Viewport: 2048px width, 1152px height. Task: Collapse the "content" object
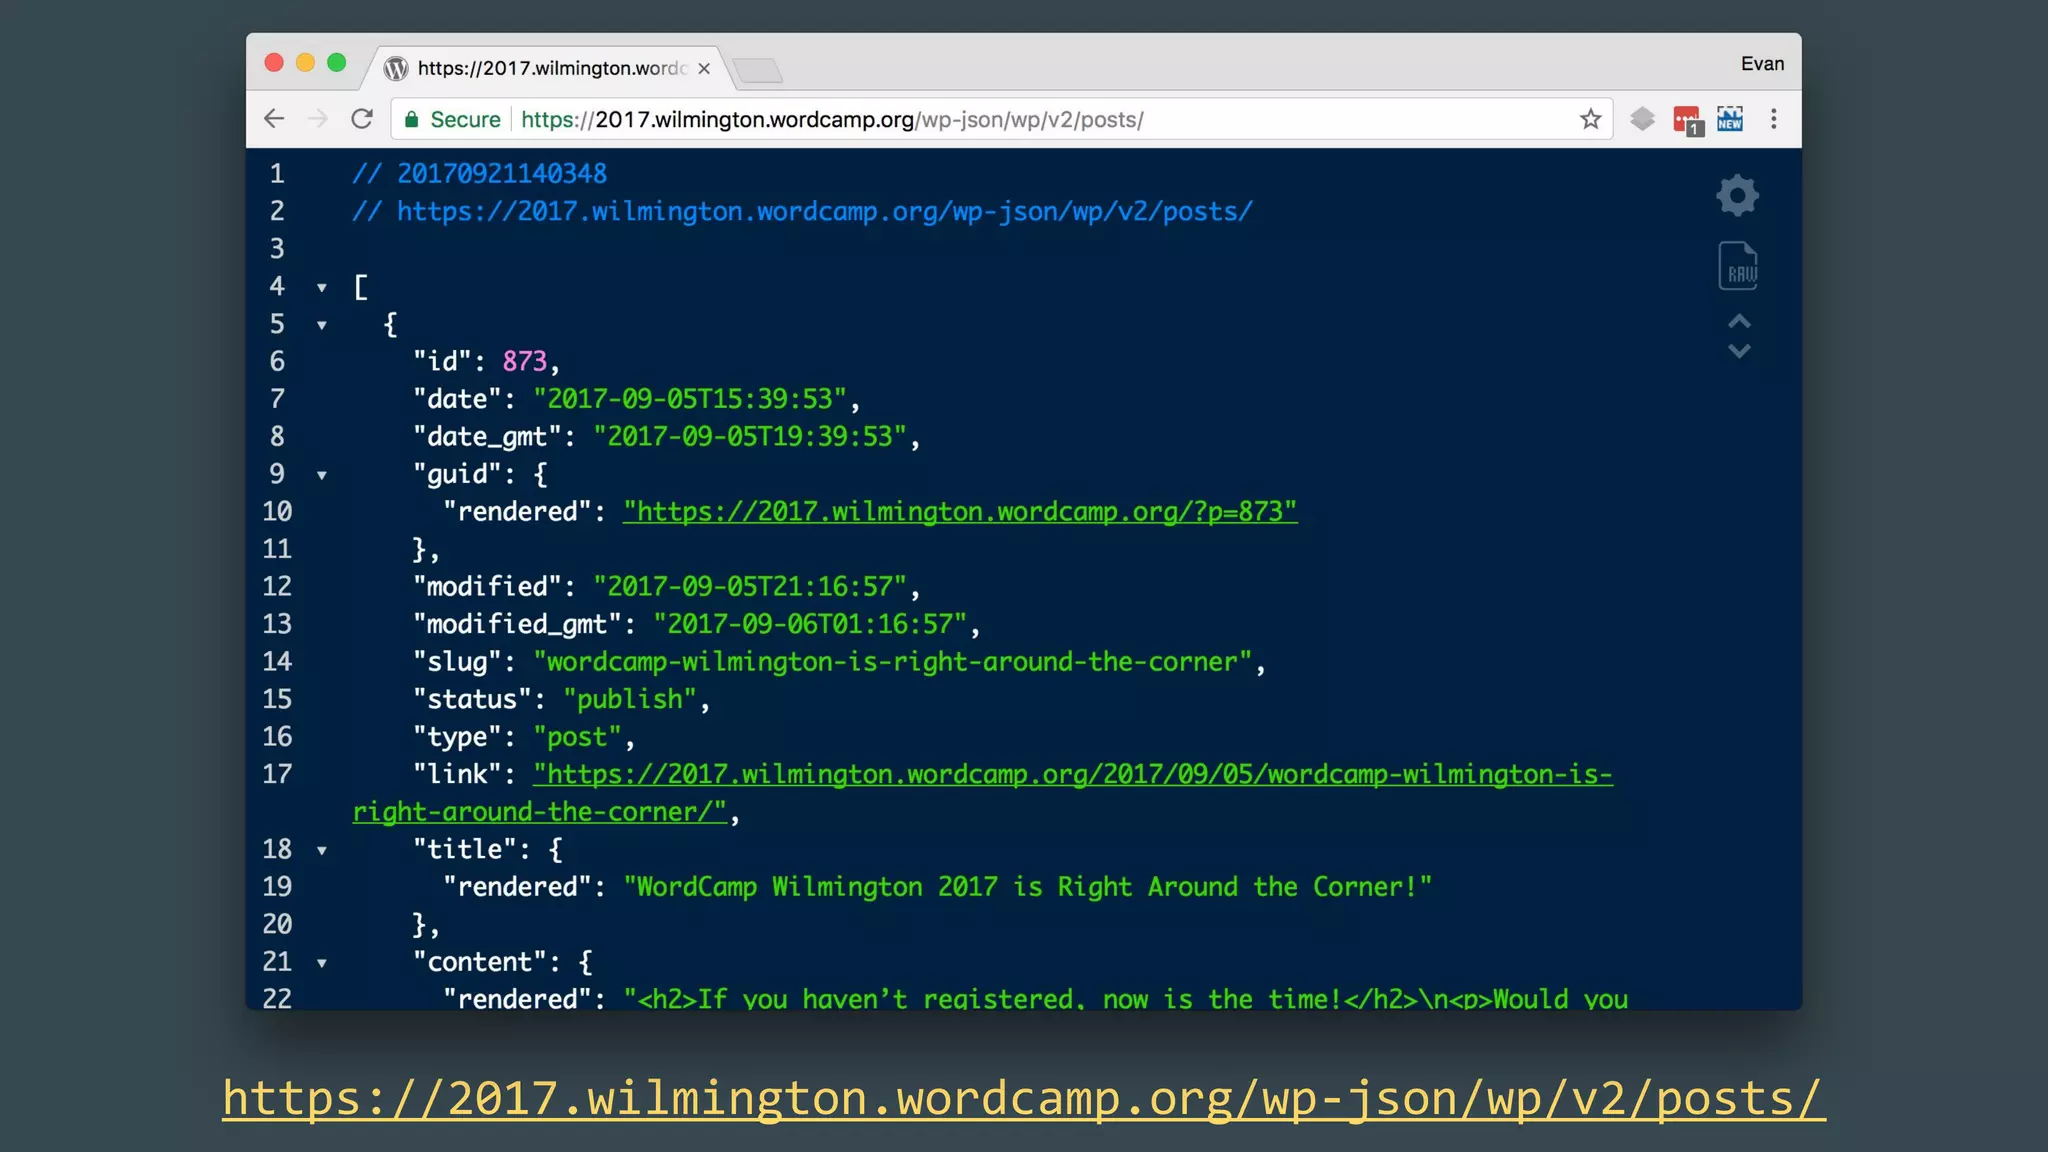tap(322, 963)
